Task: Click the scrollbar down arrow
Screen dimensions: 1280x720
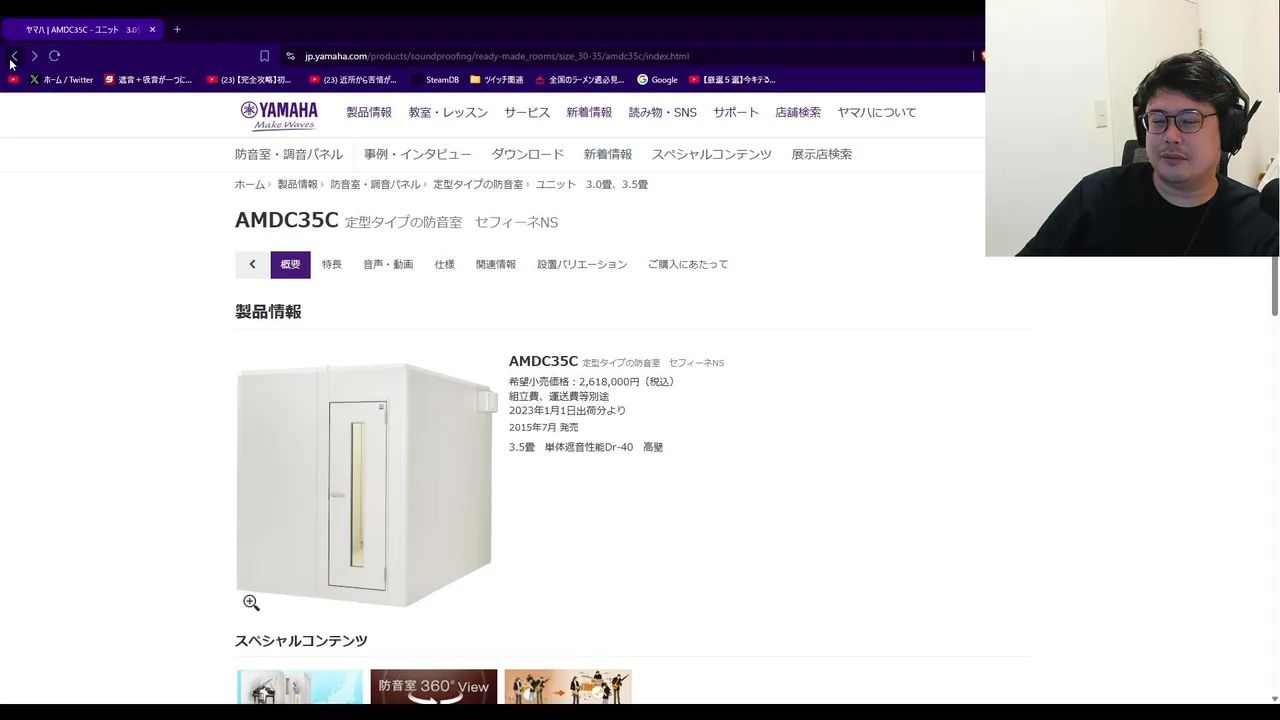Action: point(1275,698)
